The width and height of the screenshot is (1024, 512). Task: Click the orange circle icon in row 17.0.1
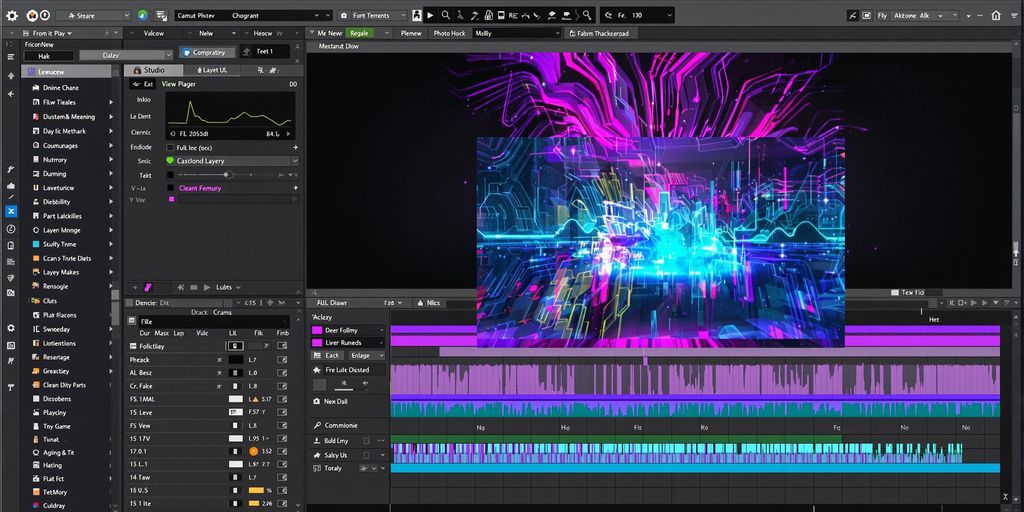click(254, 451)
